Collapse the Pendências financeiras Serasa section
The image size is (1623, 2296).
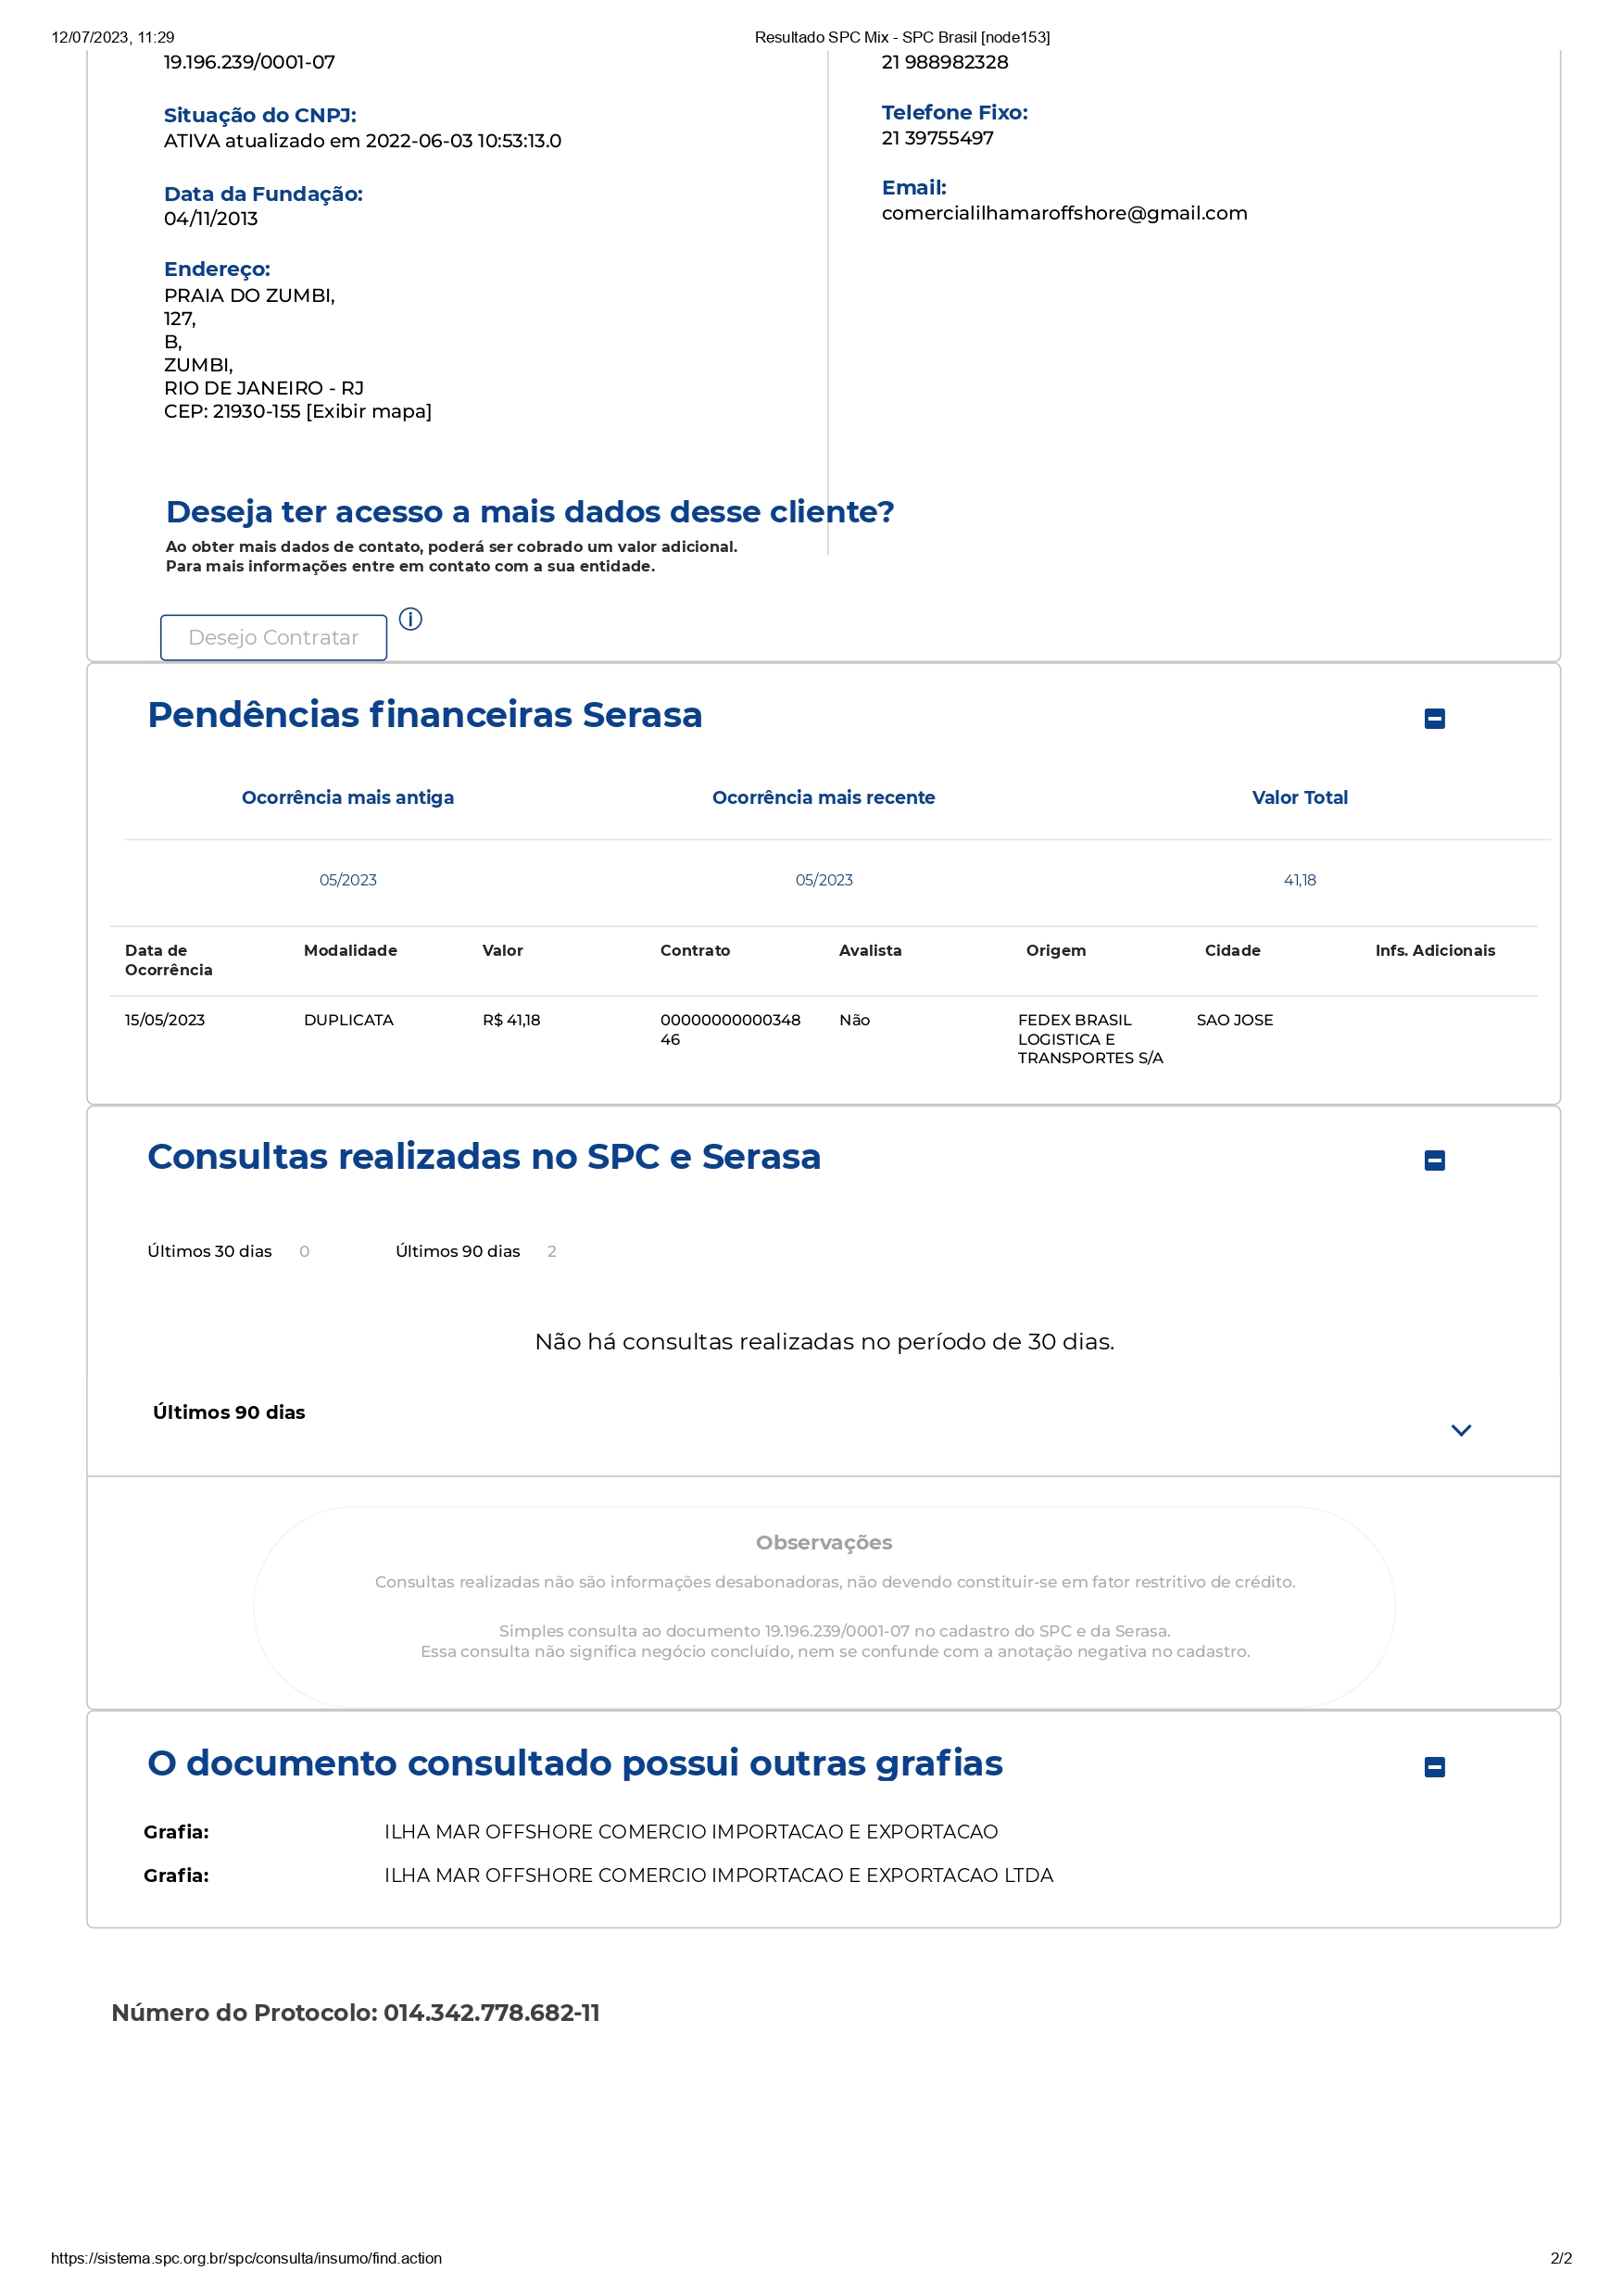[x=1433, y=718]
